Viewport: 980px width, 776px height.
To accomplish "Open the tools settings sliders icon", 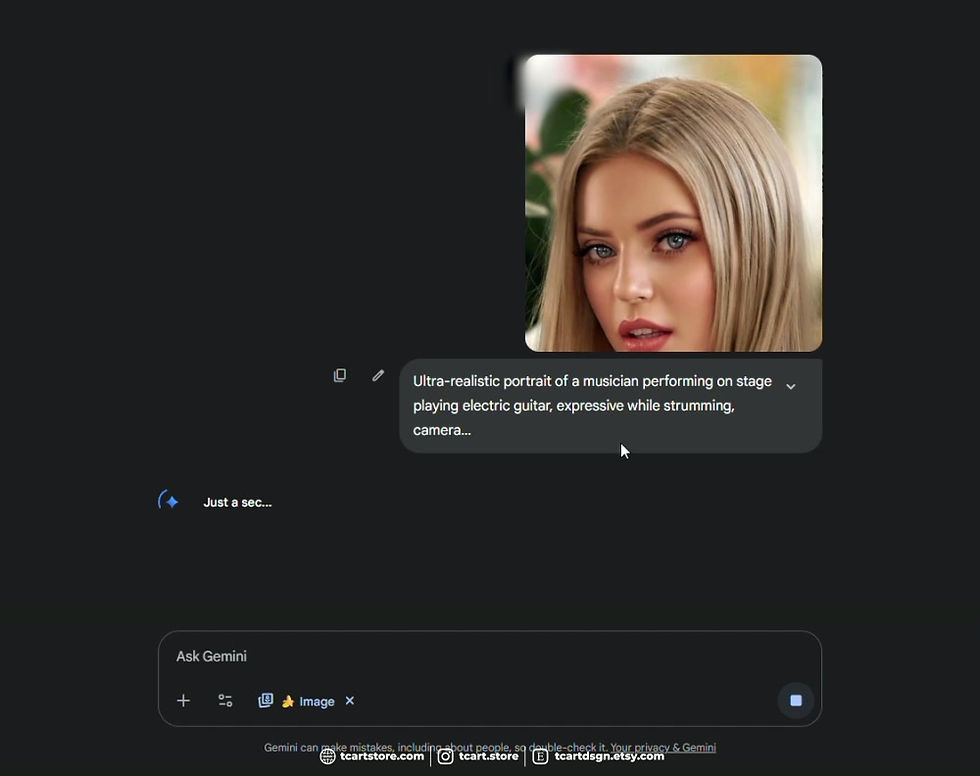I will [x=225, y=700].
